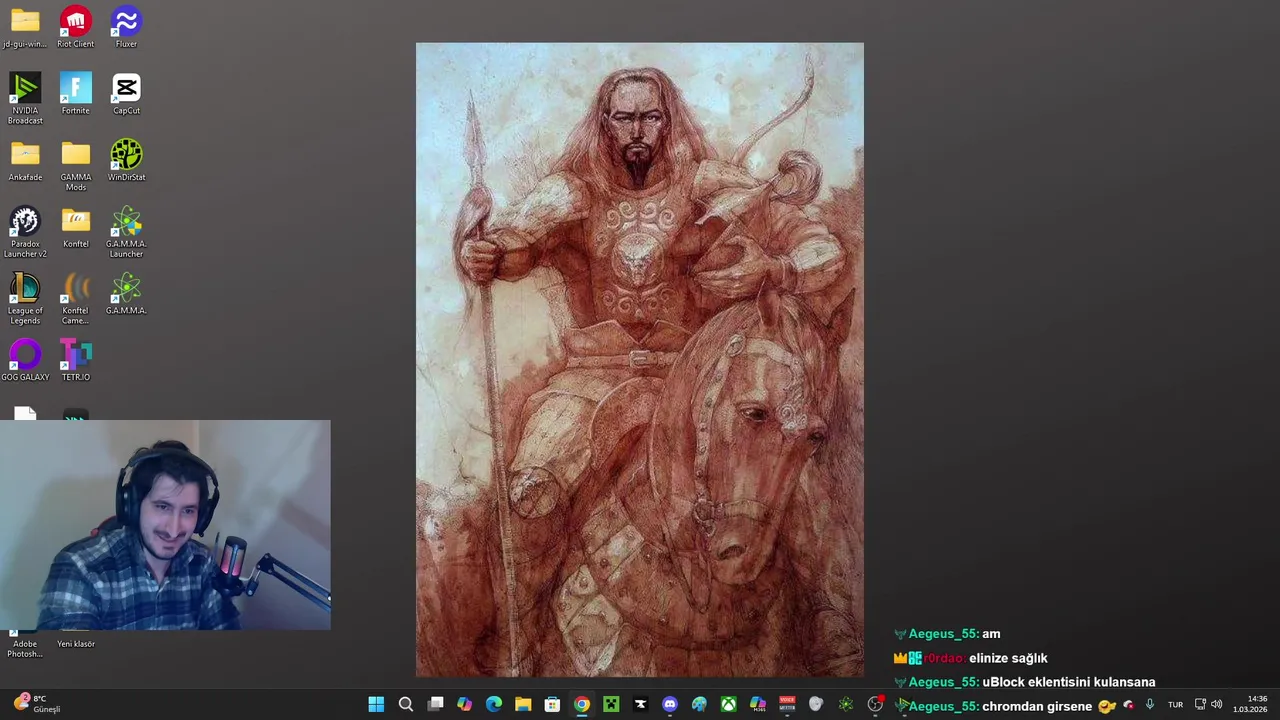Image resolution: width=1280 pixels, height=720 pixels.
Task: Select the Fortnite desktop icon
Action: coord(76,94)
